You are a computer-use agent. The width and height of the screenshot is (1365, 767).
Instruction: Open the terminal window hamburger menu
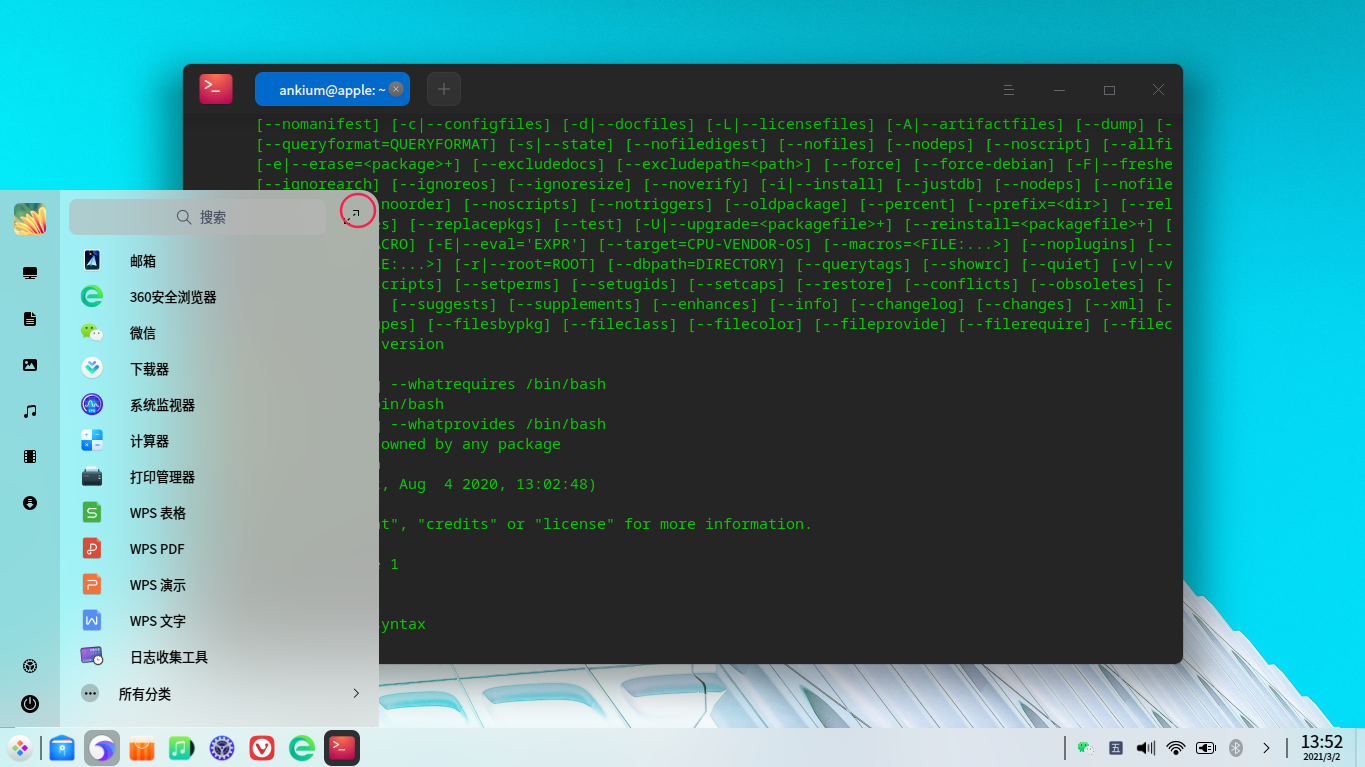tap(1009, 90)
